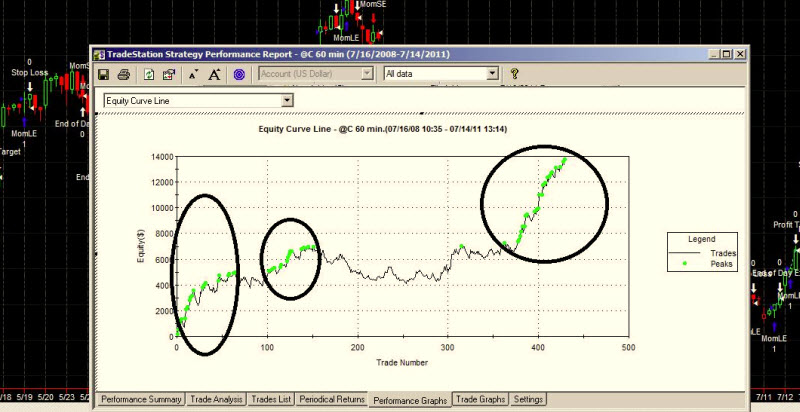800x412 pixels.
Task: Click the TradeStation report window title icon
Action: [99, 54]
